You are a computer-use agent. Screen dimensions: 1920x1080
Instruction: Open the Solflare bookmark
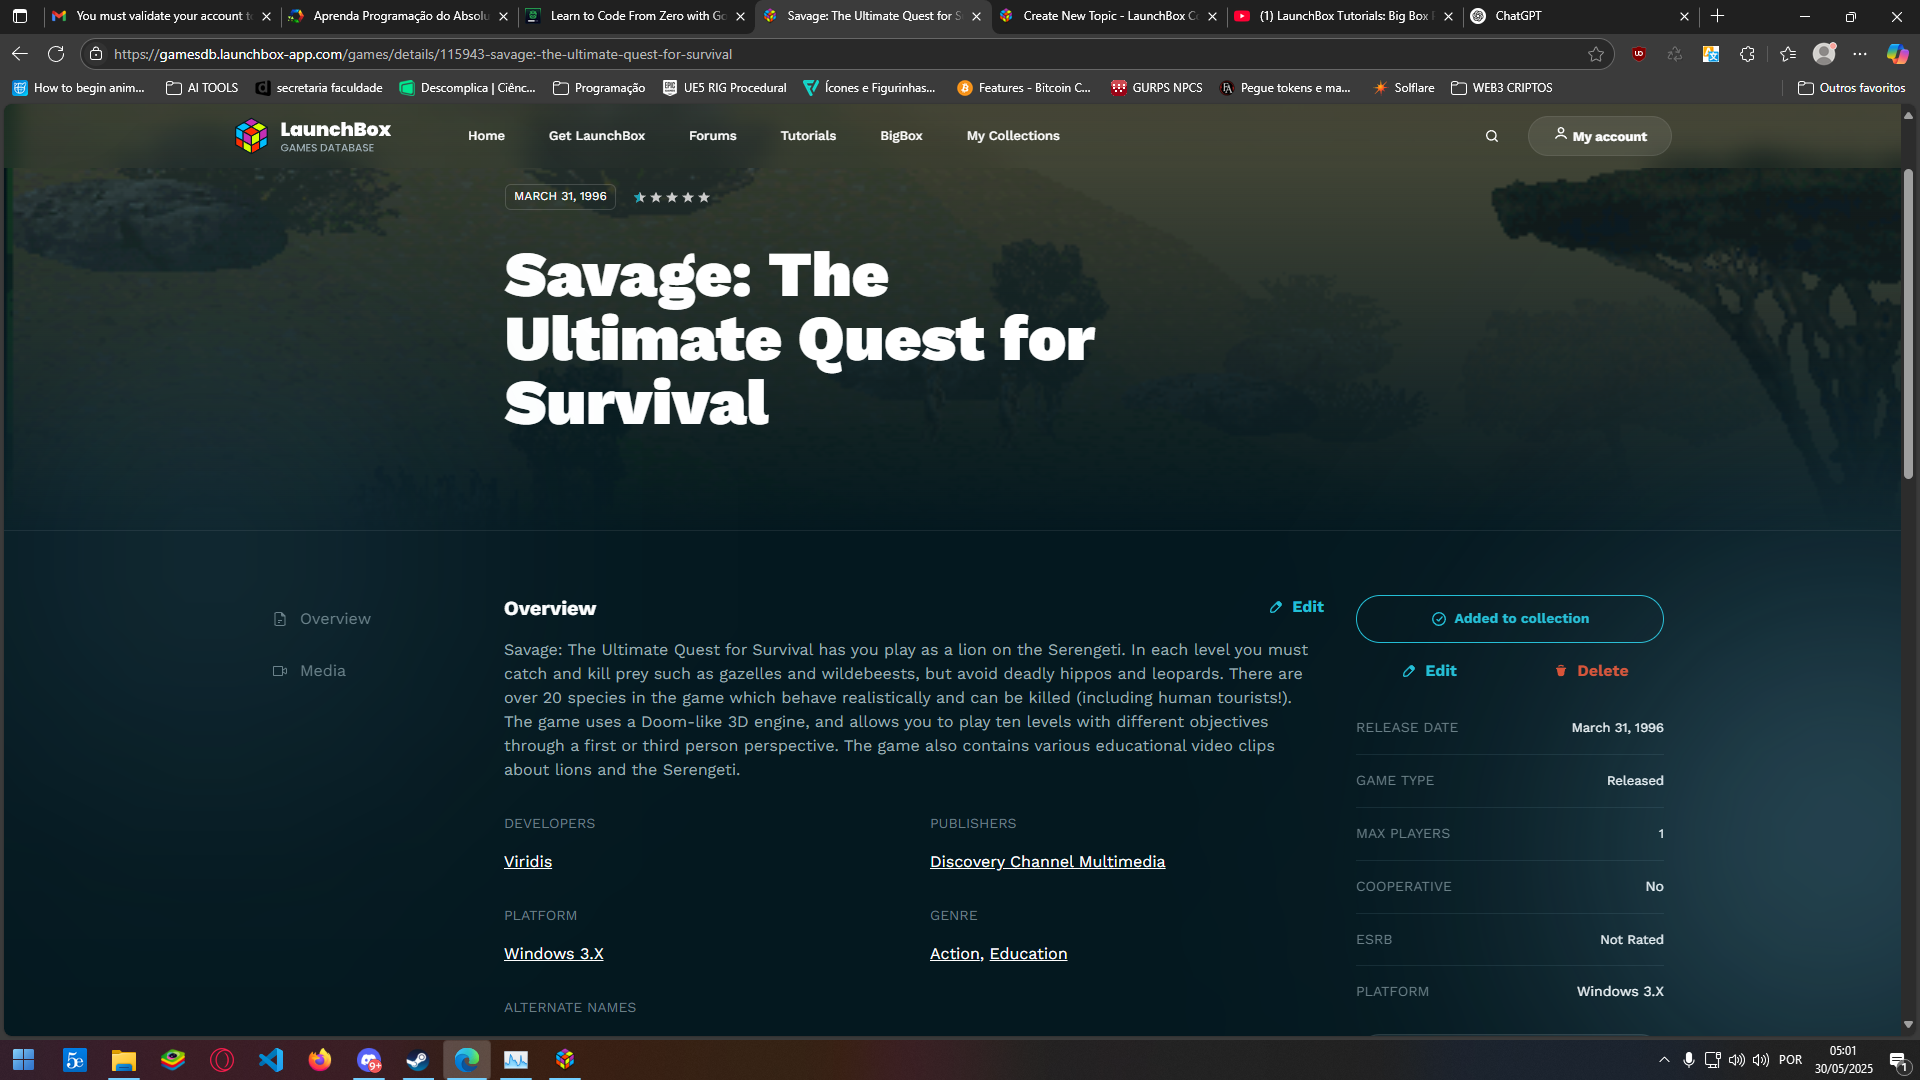[1404, 88]
